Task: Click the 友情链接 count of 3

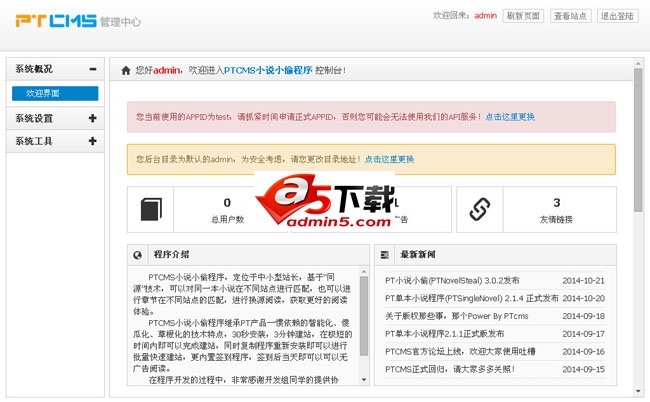Action: (x=556, y=203)
